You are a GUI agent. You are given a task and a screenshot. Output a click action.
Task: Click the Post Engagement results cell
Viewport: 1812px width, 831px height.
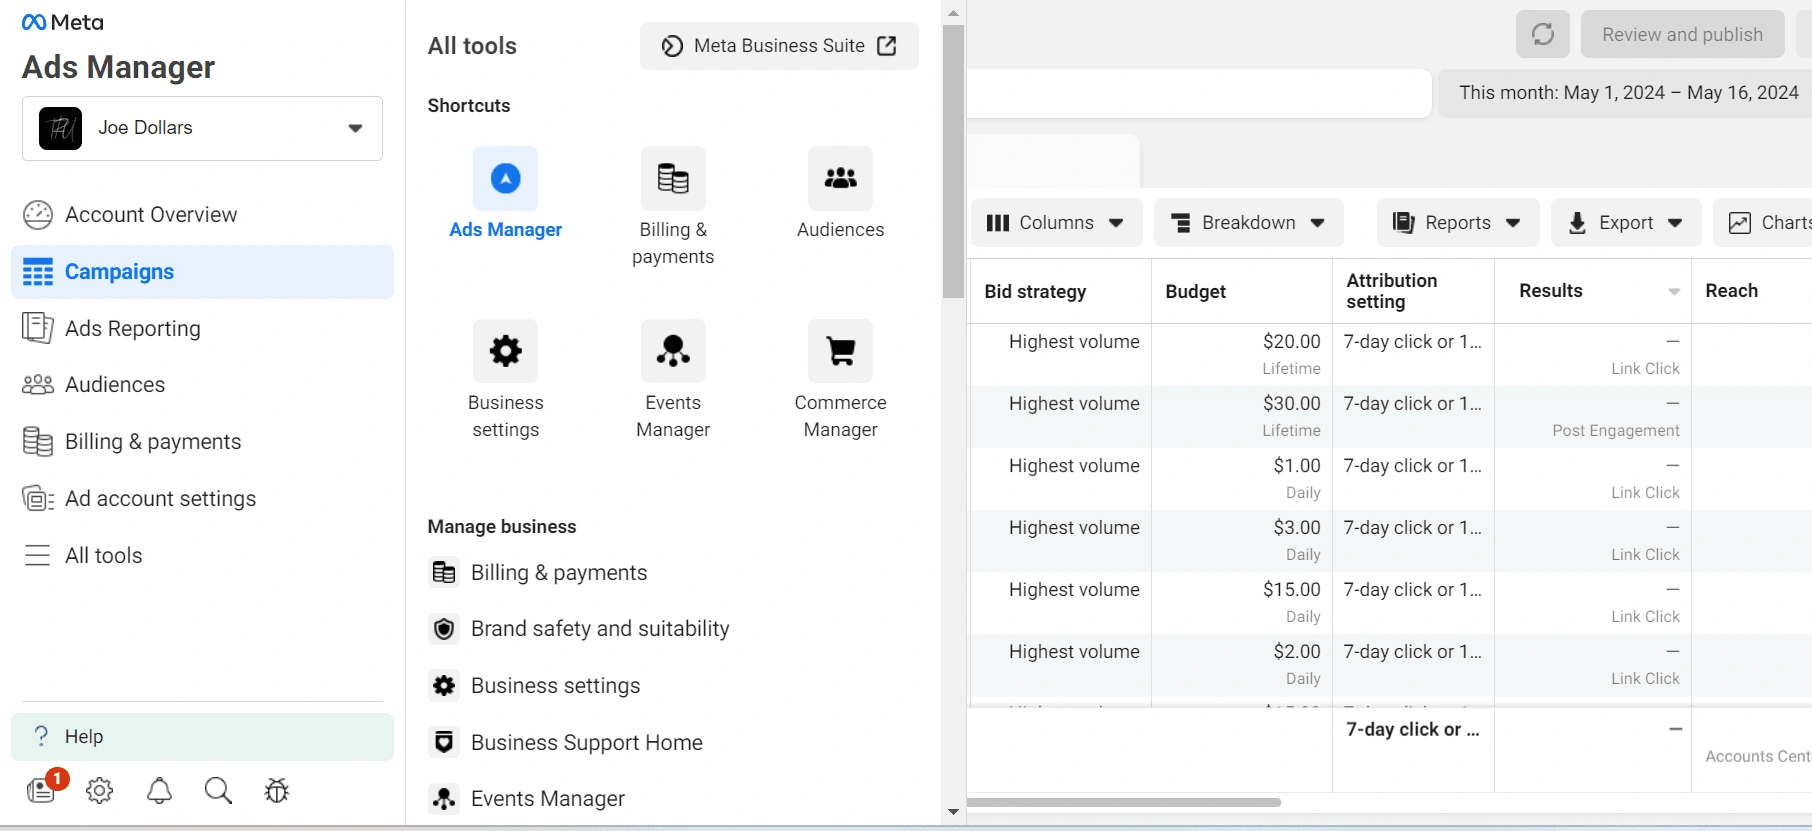[1593, 417]
